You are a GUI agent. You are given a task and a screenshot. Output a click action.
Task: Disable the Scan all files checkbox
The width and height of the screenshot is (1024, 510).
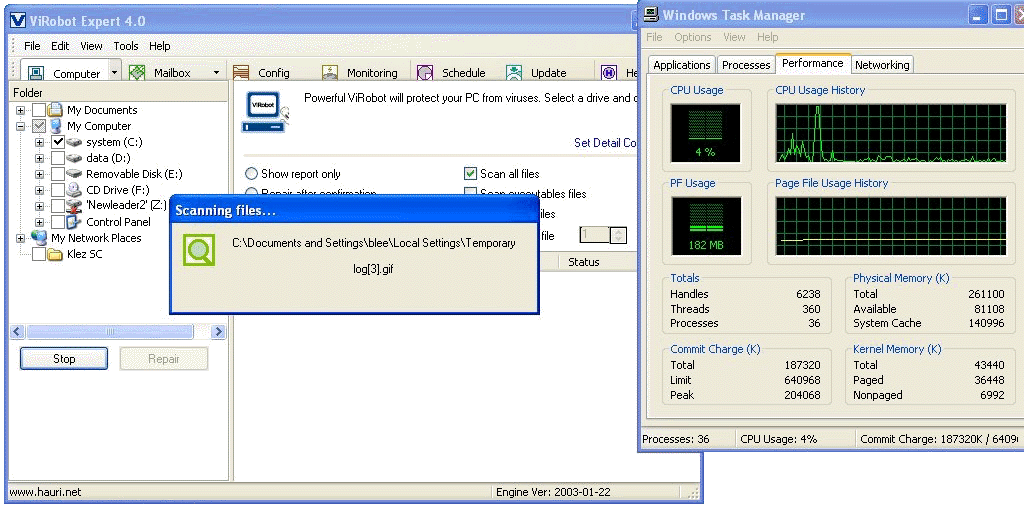pyautogui.click(x=471, y=174)
